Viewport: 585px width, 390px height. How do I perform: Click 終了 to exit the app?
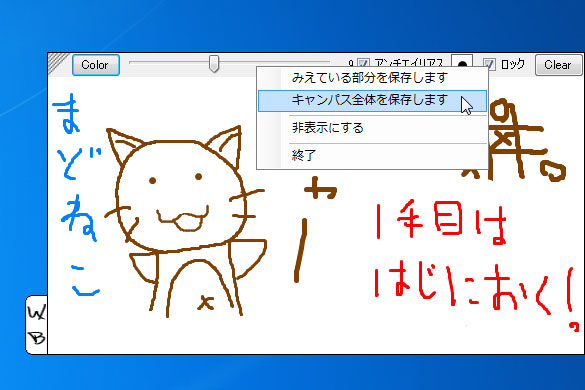coord(372,155)
